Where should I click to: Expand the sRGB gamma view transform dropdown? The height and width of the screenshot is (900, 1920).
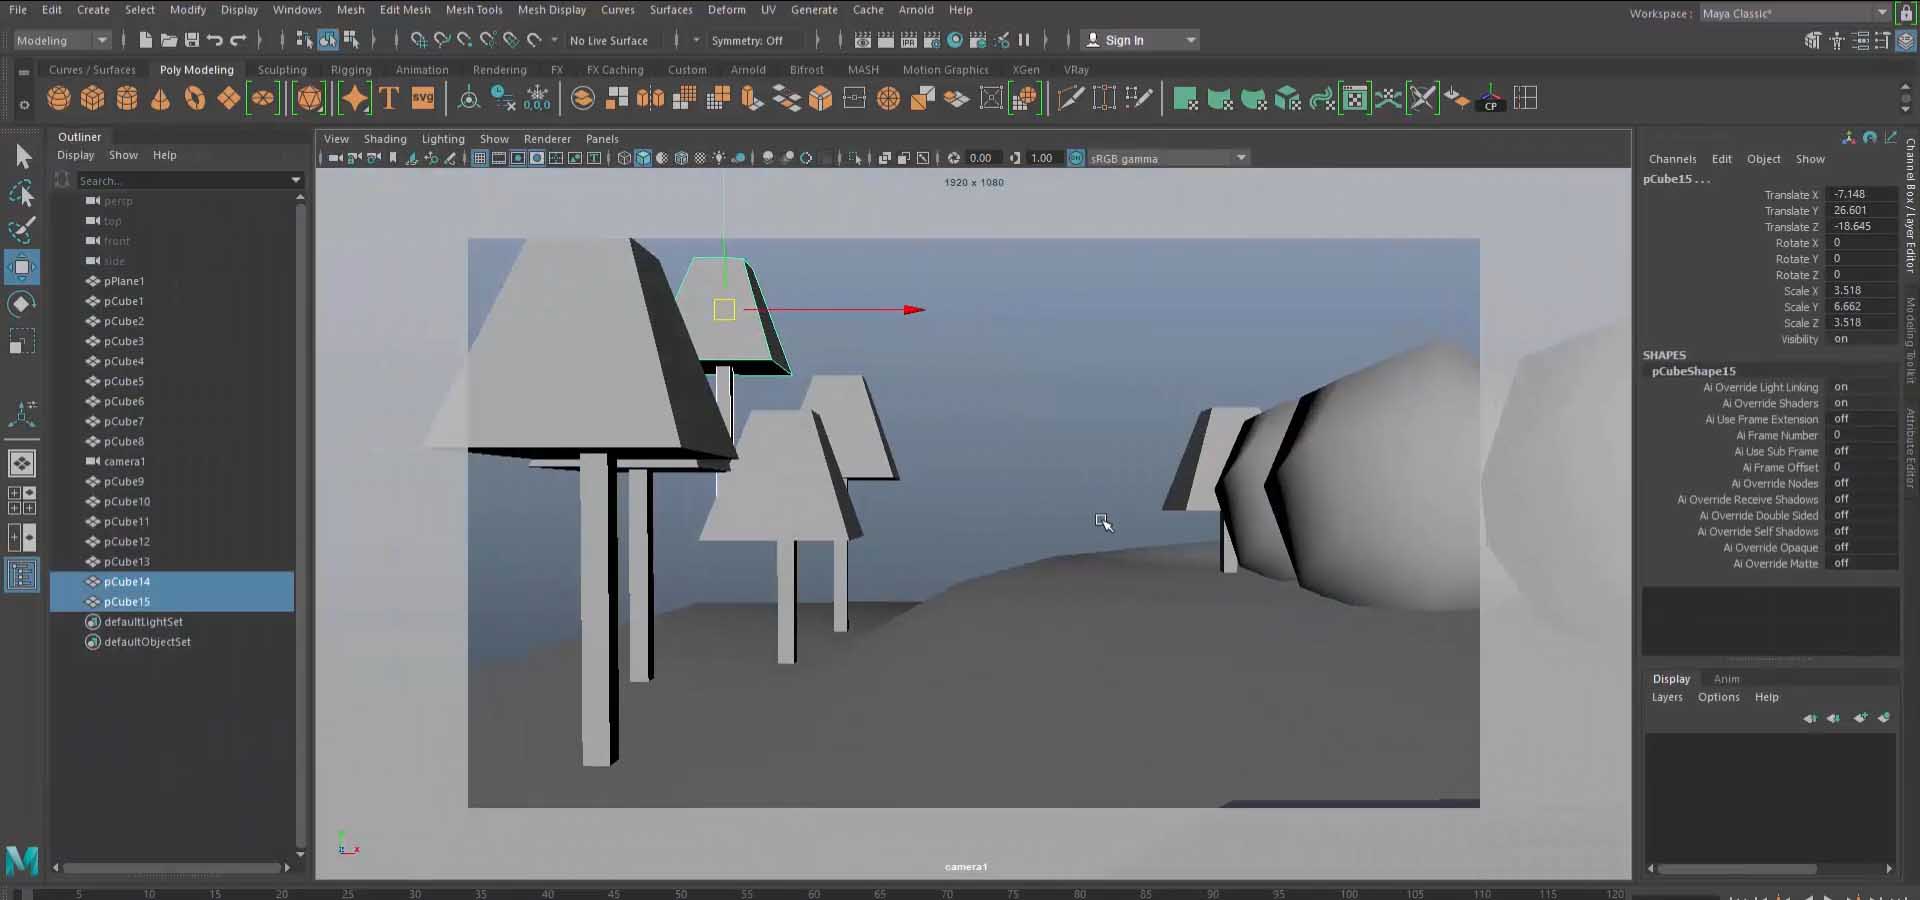[1241, 158]
